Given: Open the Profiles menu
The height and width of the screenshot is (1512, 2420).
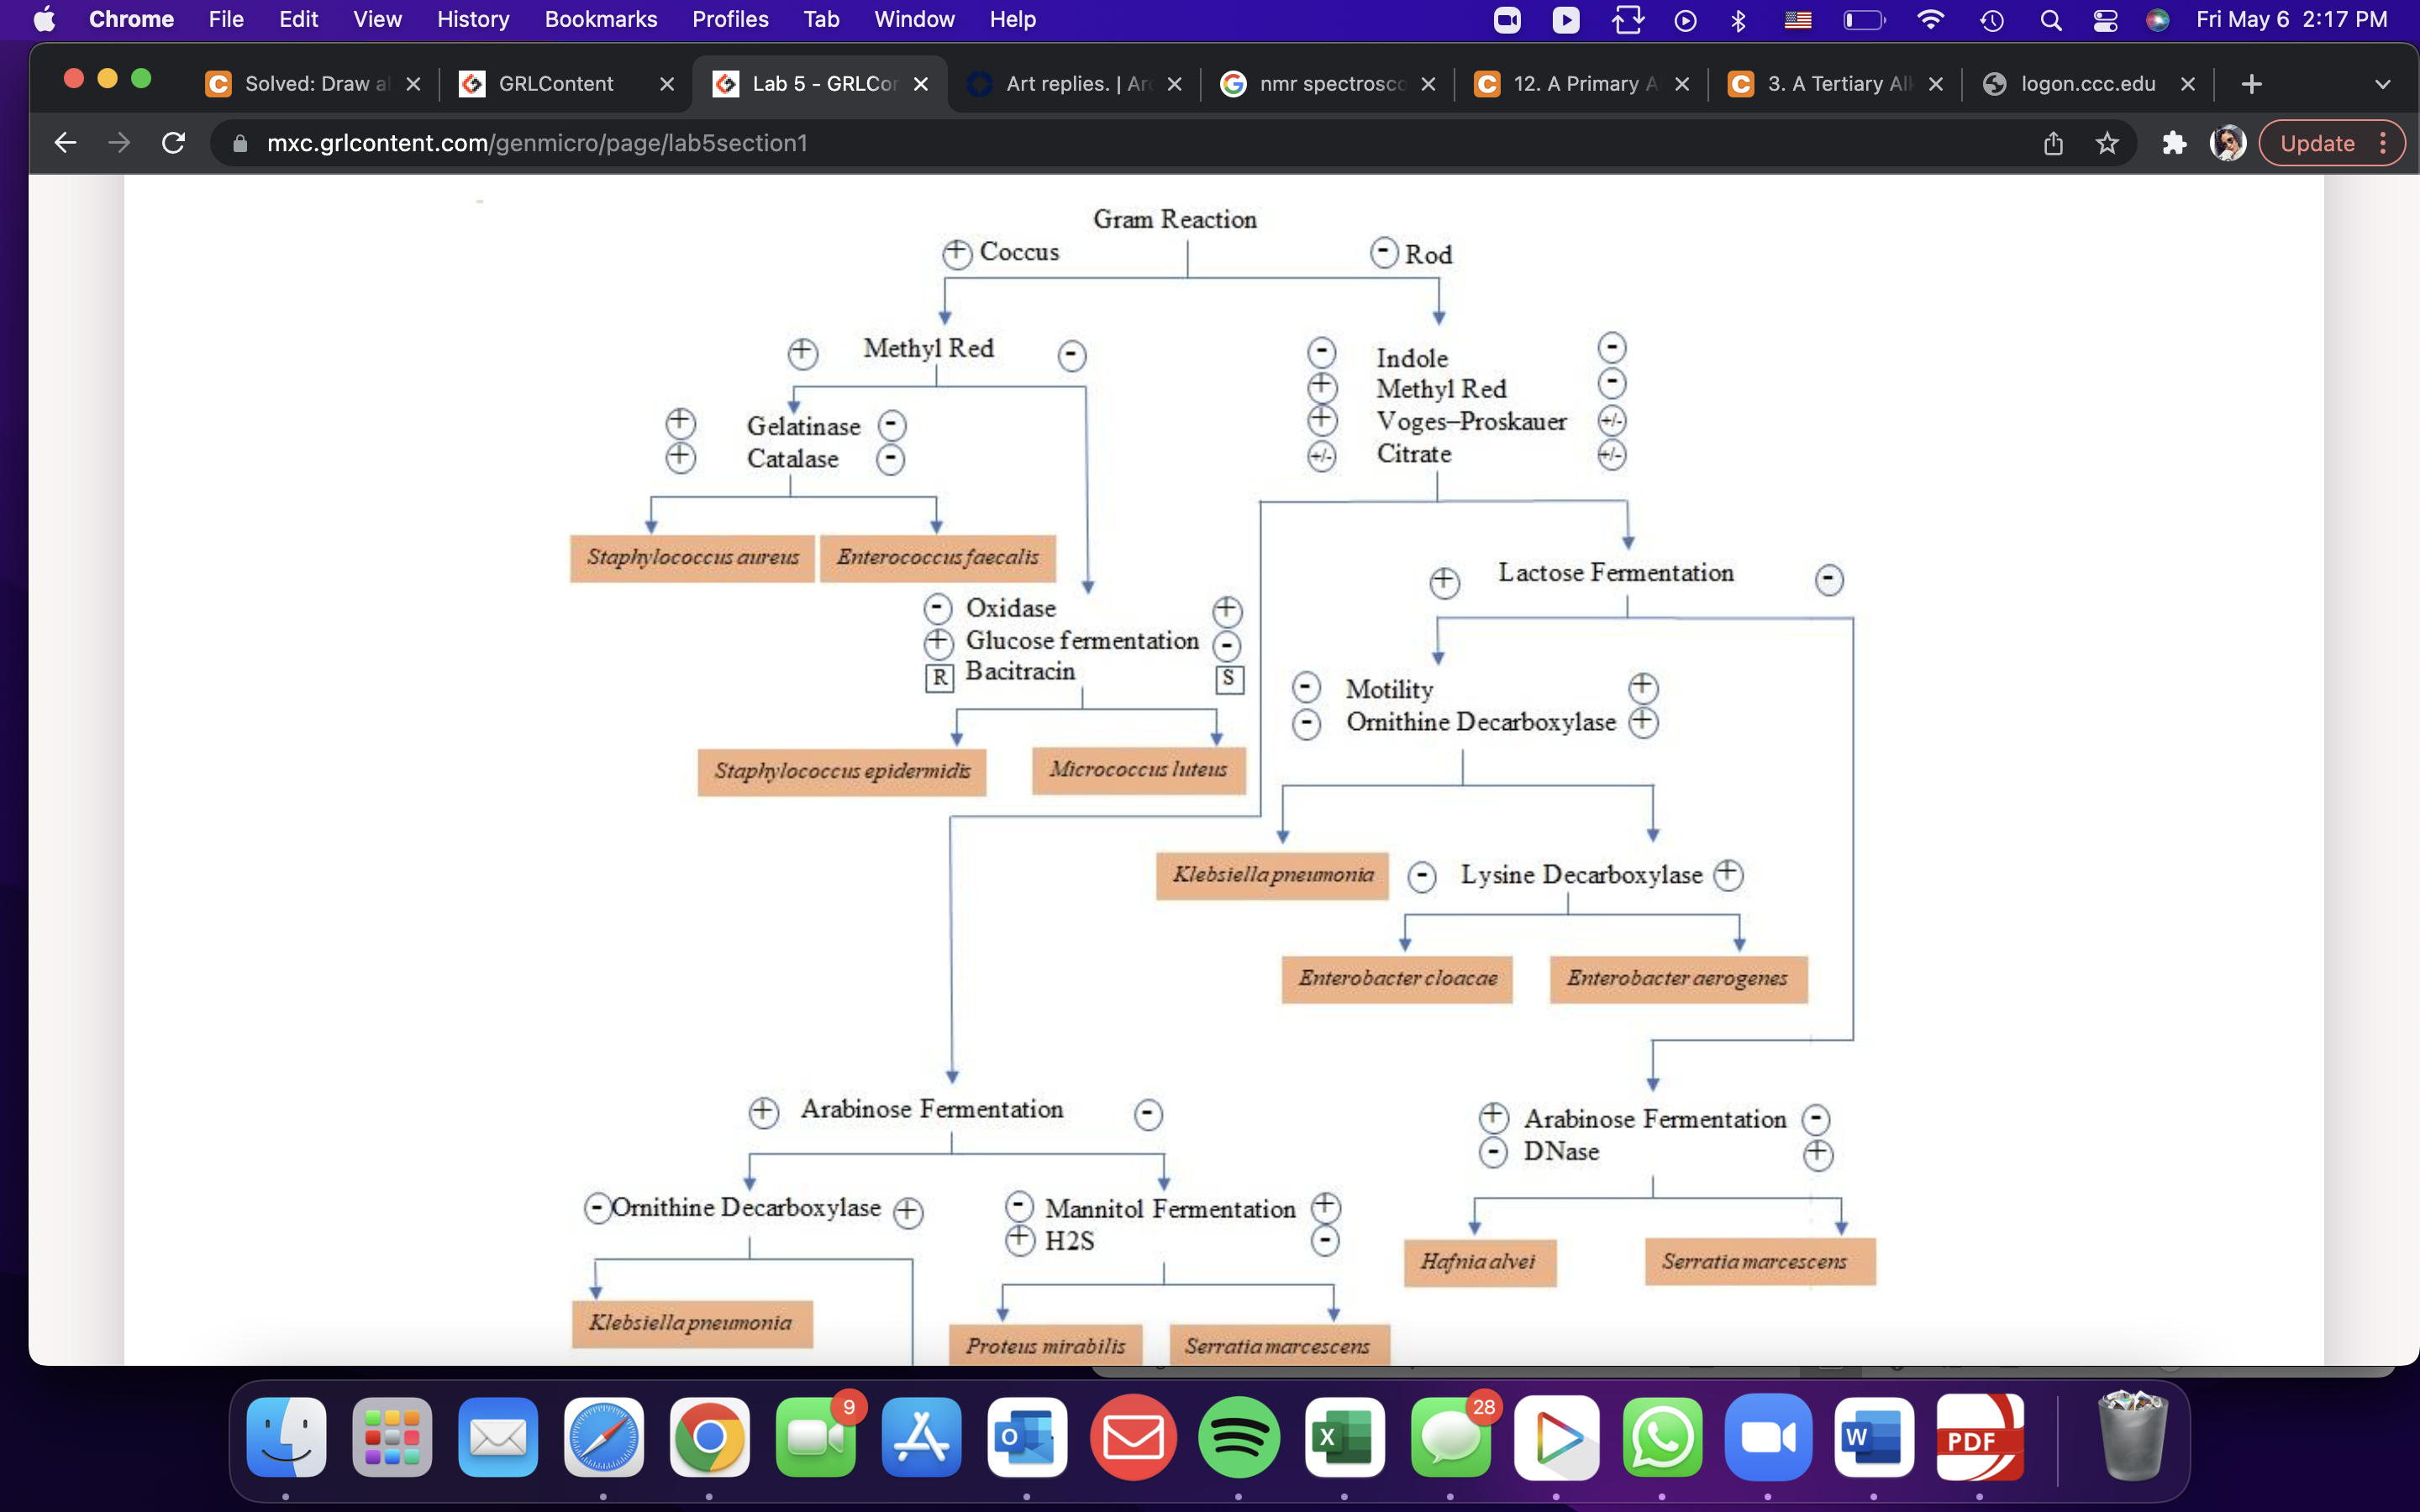Looking at the screenshot, I should (x=730, y=20).
